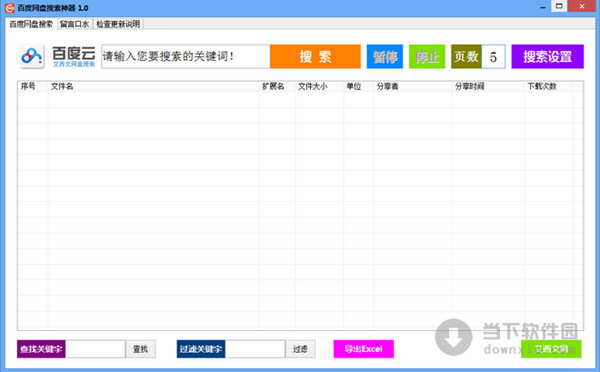The width and height of the screenshot is (600, 372).
Task: Click the blue 暂停 button
Action: pos(385,57)
